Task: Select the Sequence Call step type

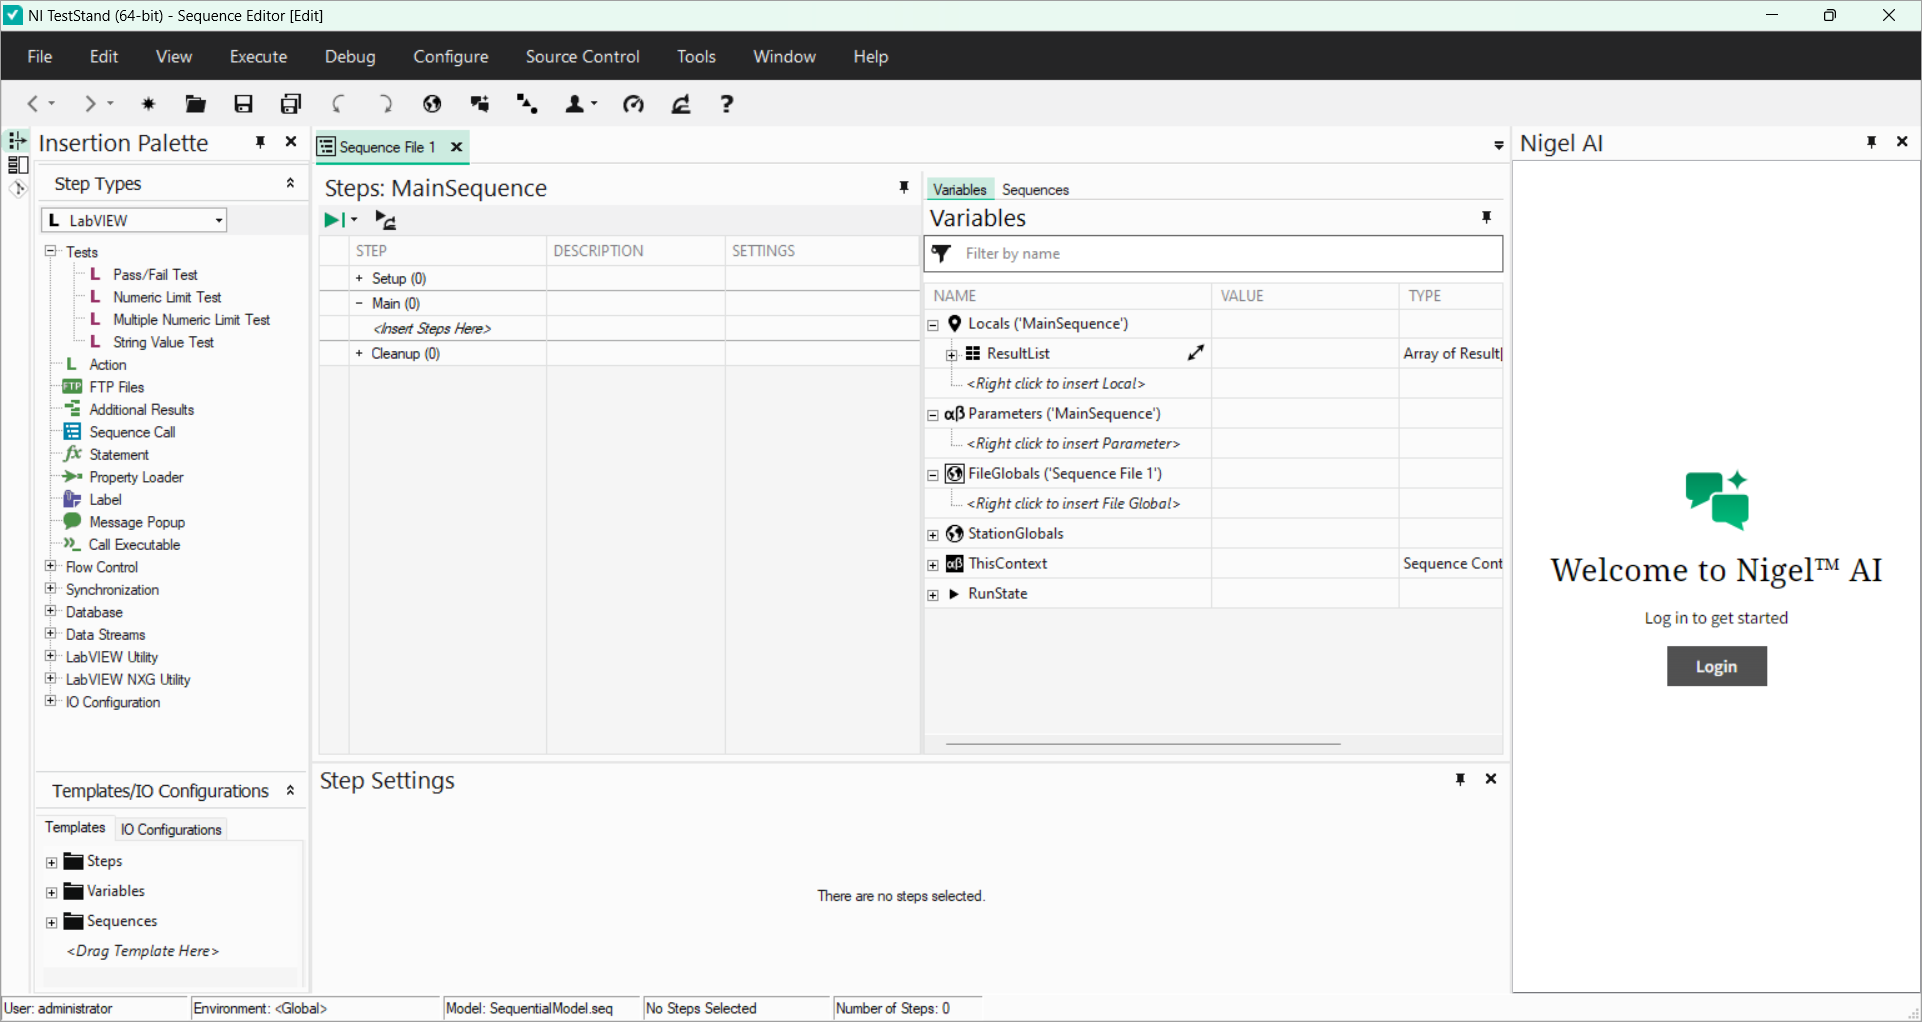Action: [132, 432]
